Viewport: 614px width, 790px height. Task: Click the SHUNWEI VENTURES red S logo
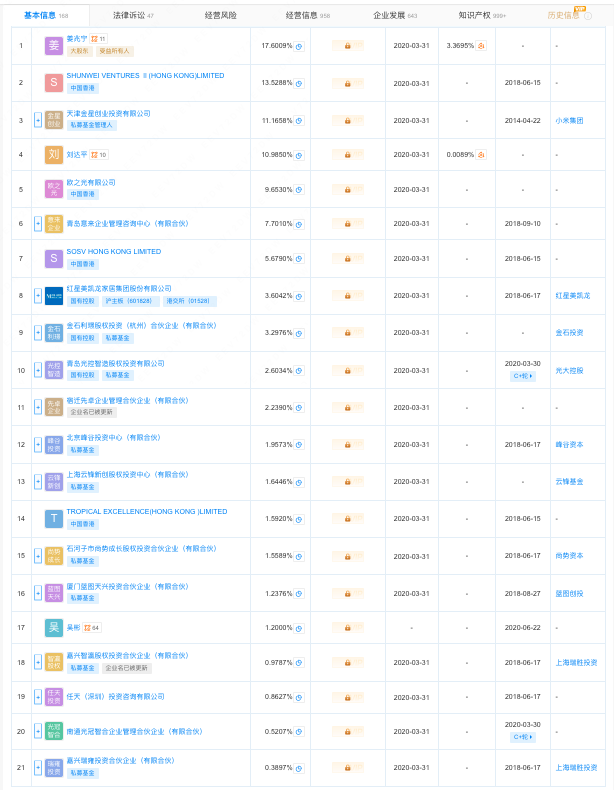(x=54, y=83)
